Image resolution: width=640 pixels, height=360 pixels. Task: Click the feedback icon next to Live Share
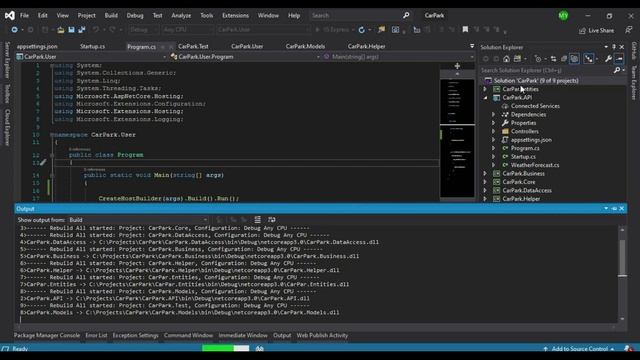tap(629, 30)
